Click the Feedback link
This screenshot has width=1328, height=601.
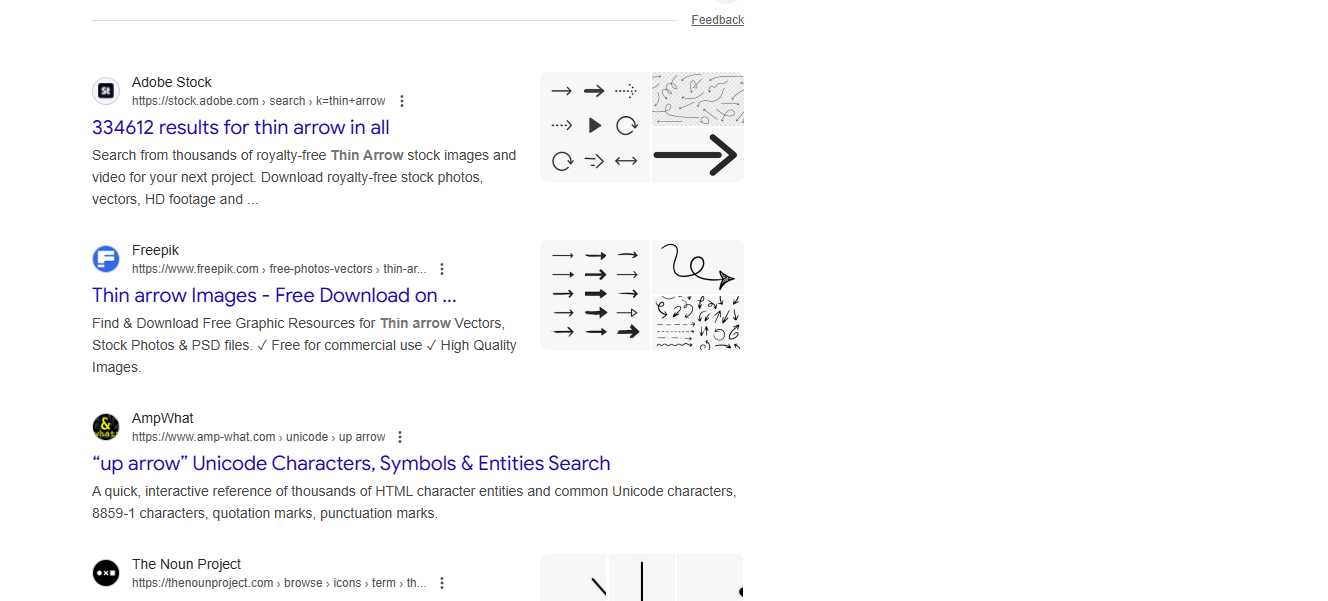717,20
